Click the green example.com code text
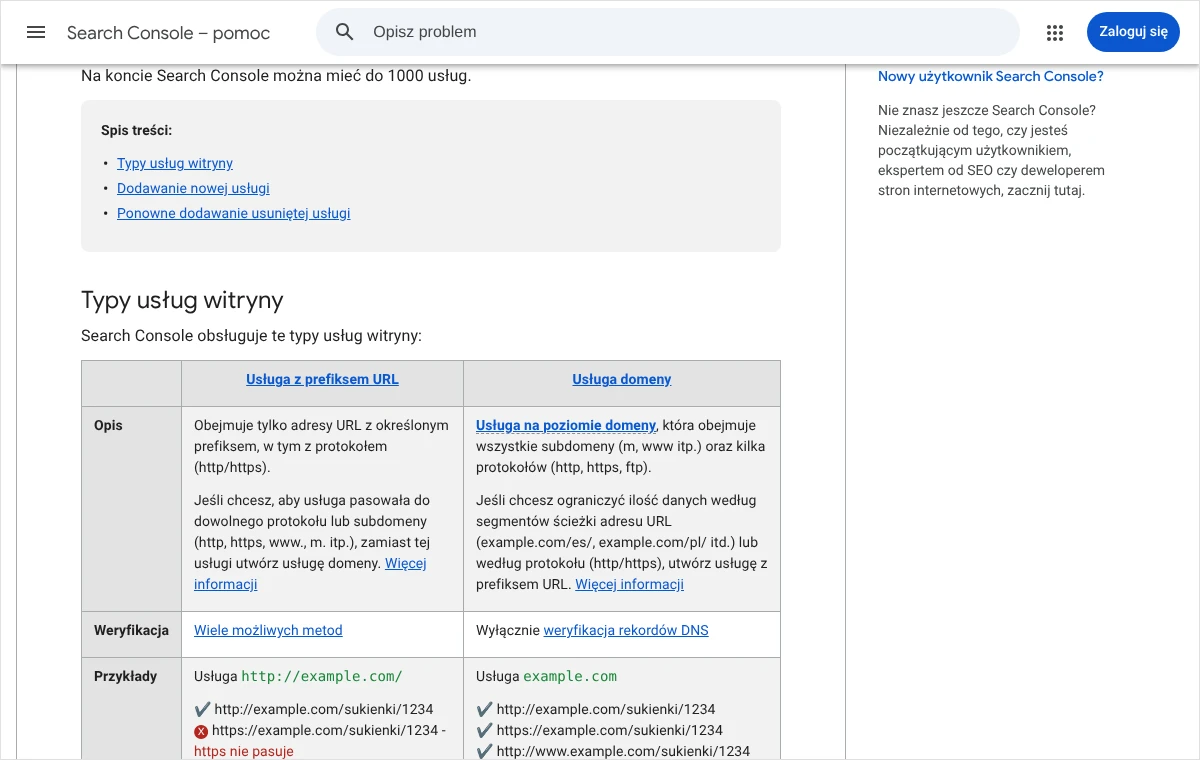The height and width of the screenshot is (760, 1200). [x=570, y=676]
